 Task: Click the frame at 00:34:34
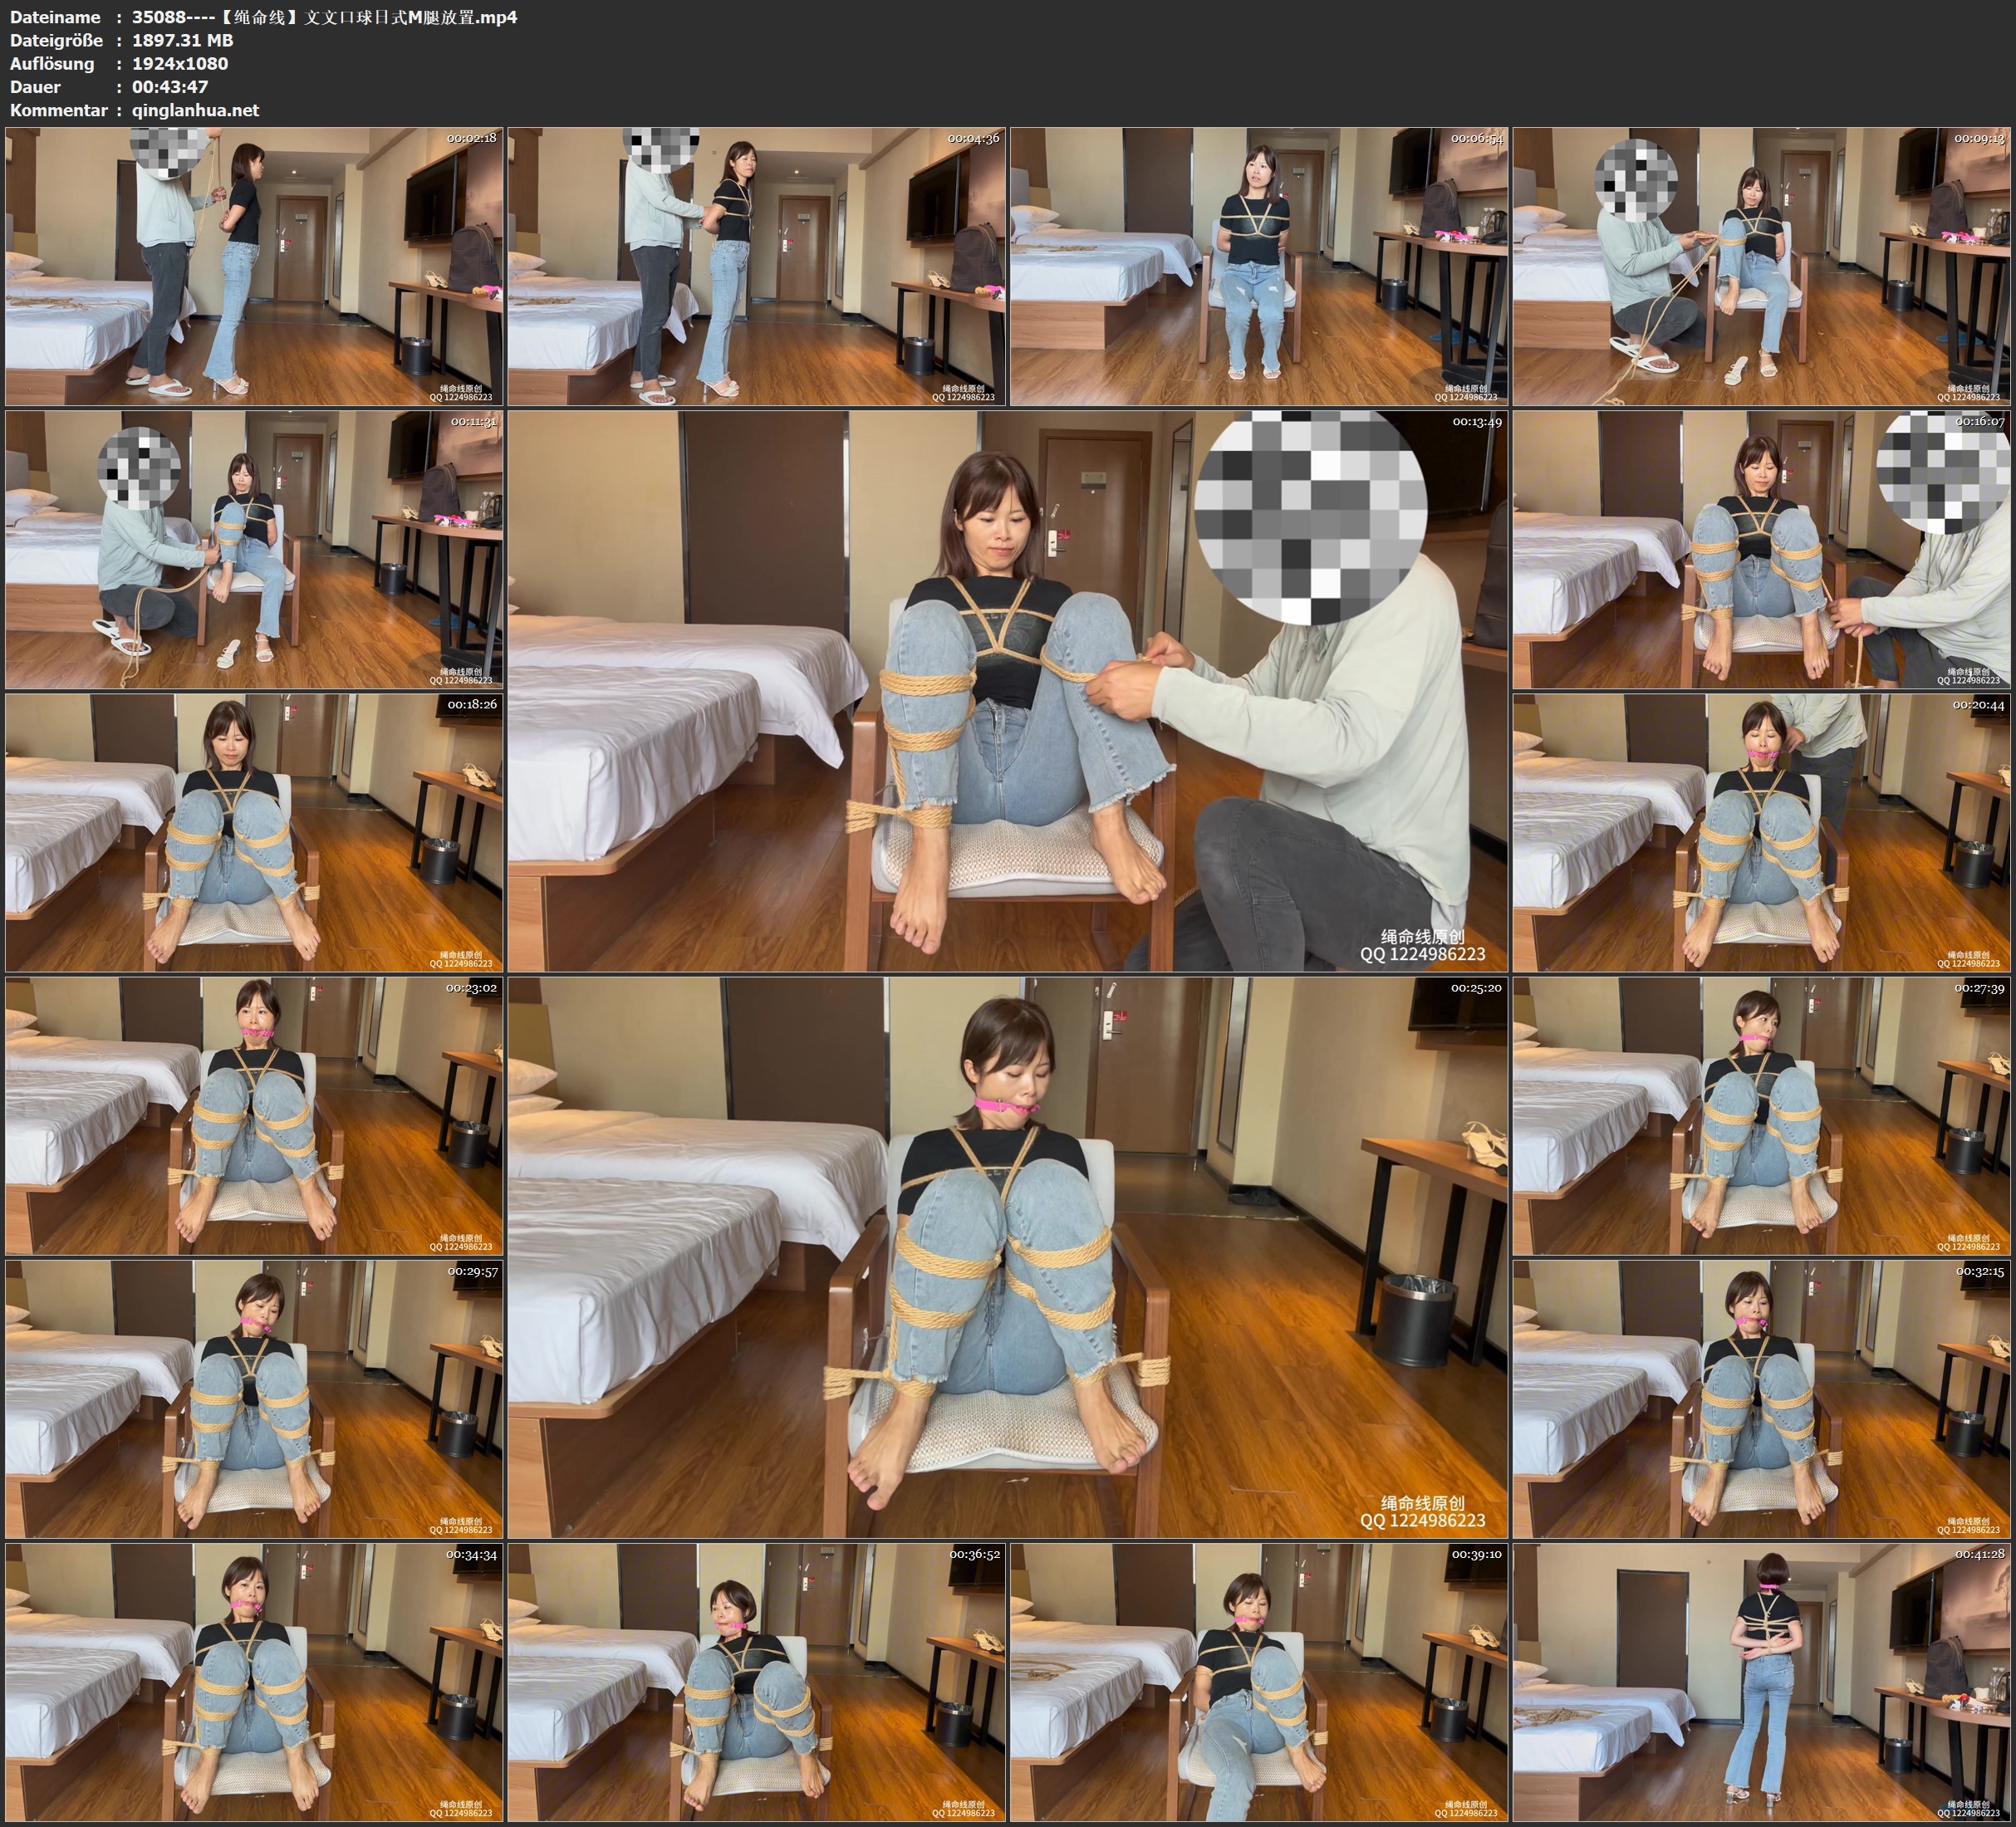254,1683
